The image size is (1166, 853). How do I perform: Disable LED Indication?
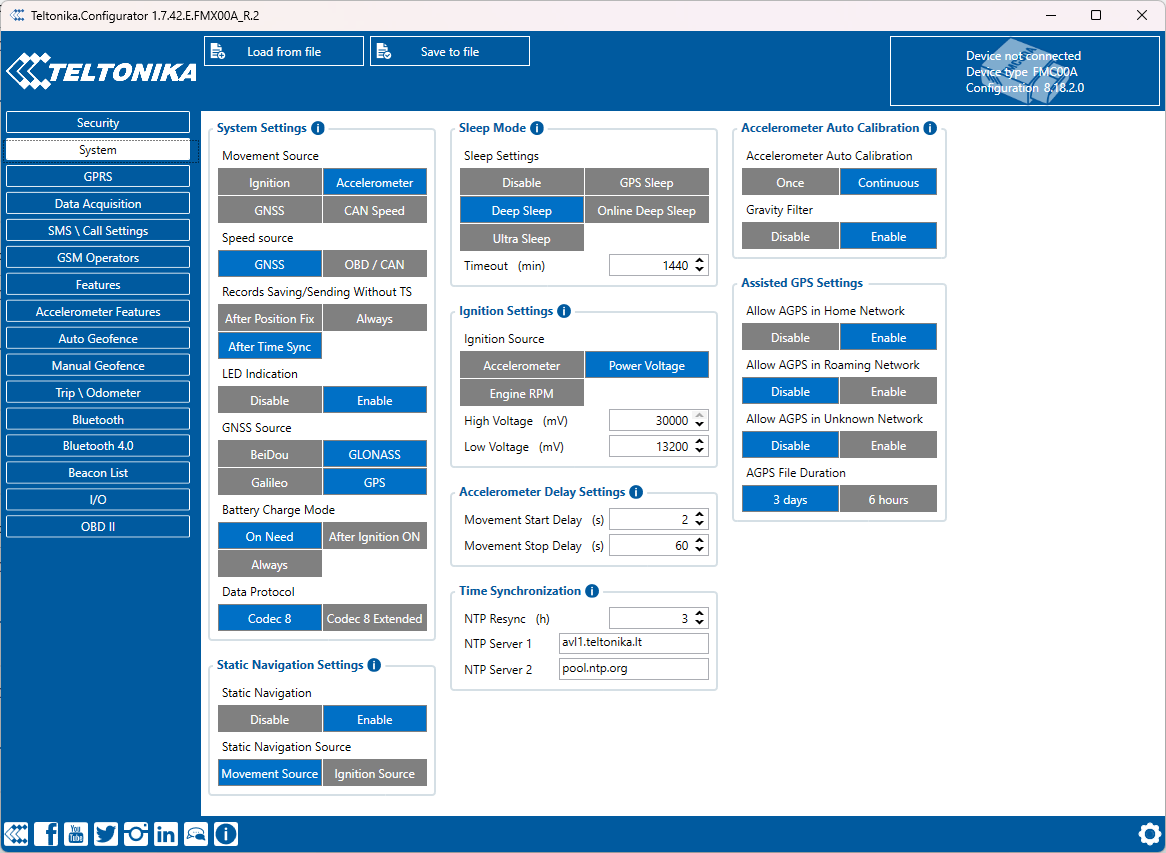pos(269,400)
